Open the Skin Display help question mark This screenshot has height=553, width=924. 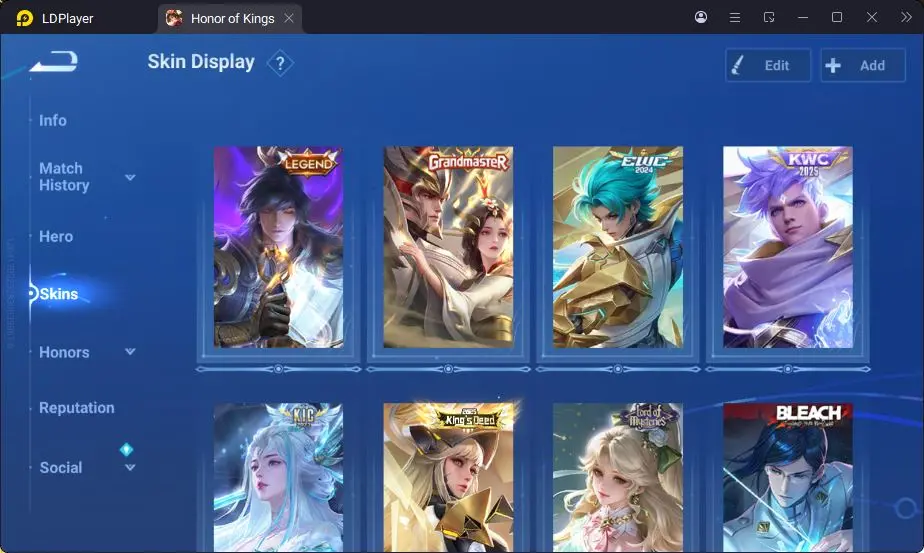pyautogui.click(x=280, y=63)
